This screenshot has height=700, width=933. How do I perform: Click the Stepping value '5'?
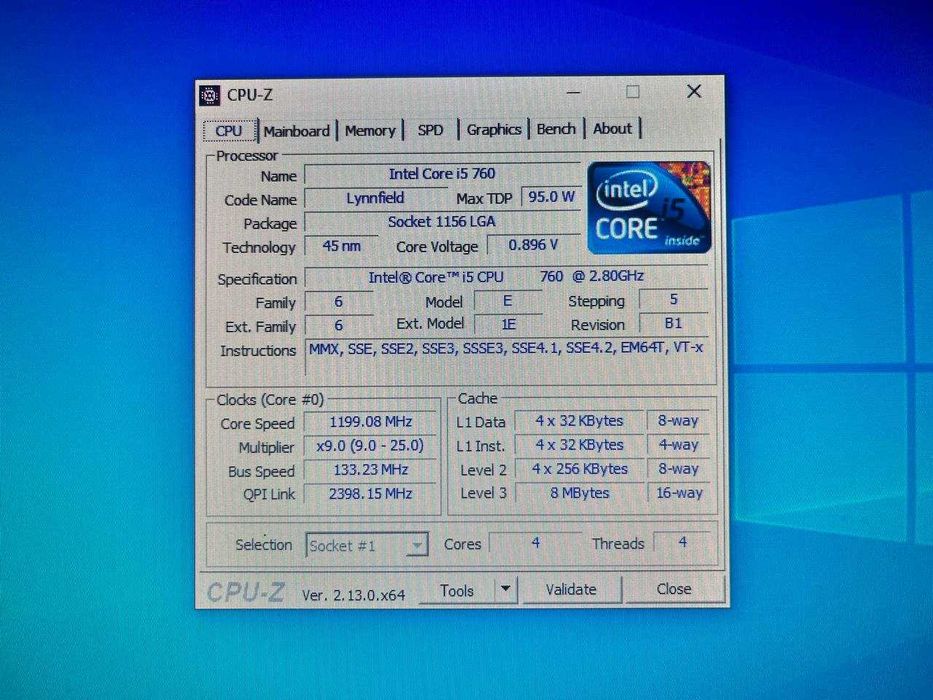[x=674, y=299]
